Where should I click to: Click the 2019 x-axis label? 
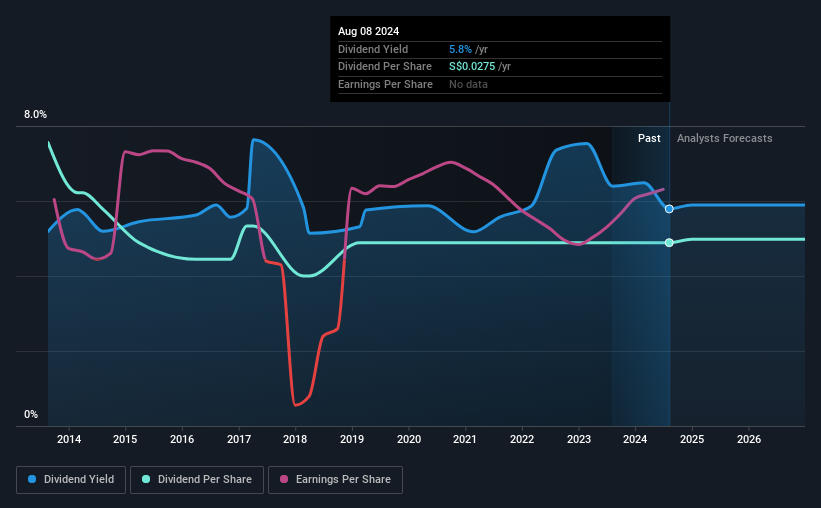coord(352,439)
